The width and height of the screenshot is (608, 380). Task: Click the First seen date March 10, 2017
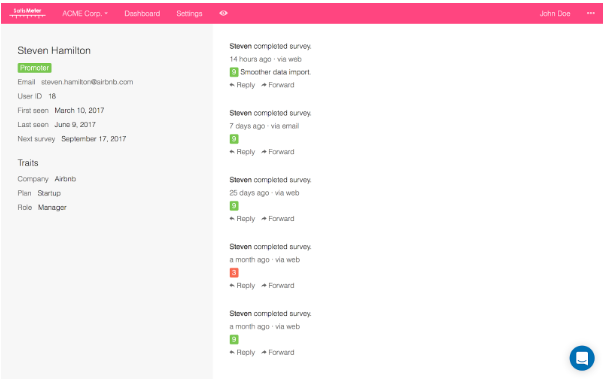click(79, 111)
